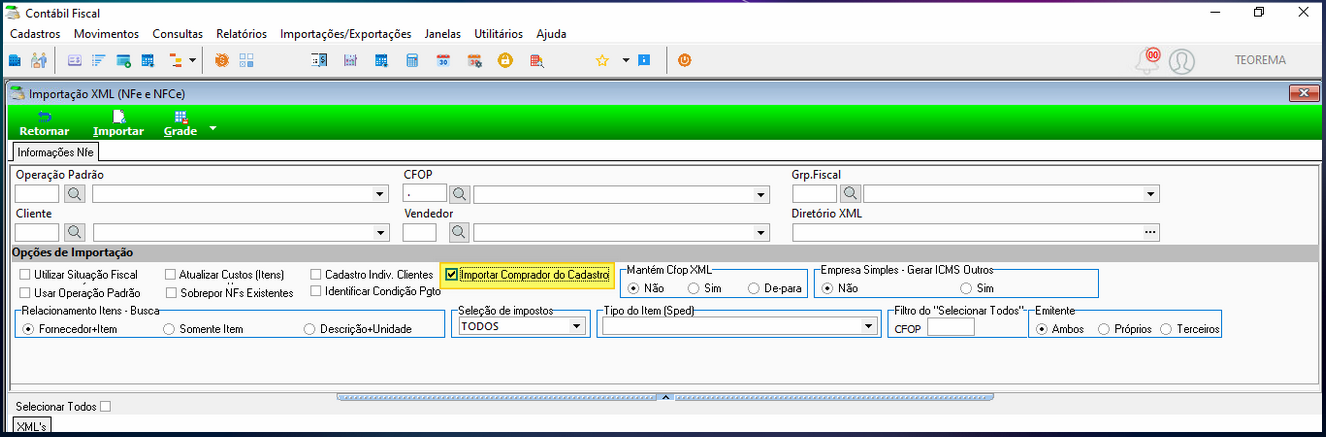The image size is (1326, 437).
Task: Select the XML's tab at bottom
Action: point(31,427)
